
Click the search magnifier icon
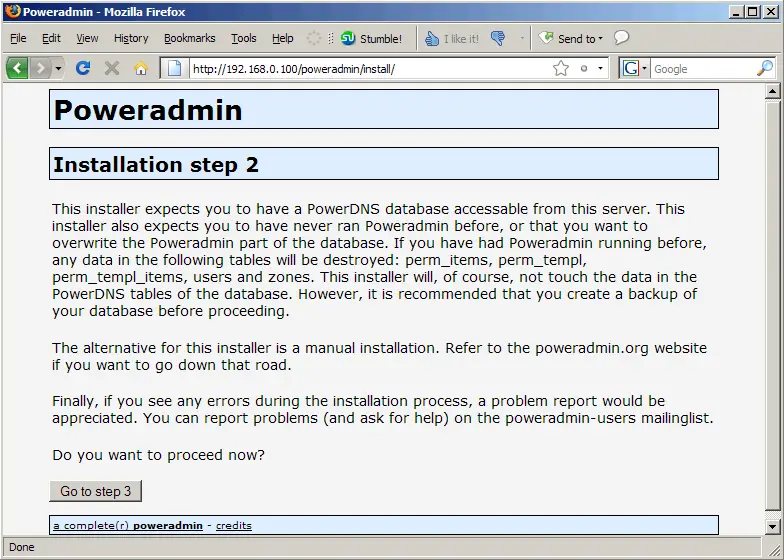(x=765, y=68)
